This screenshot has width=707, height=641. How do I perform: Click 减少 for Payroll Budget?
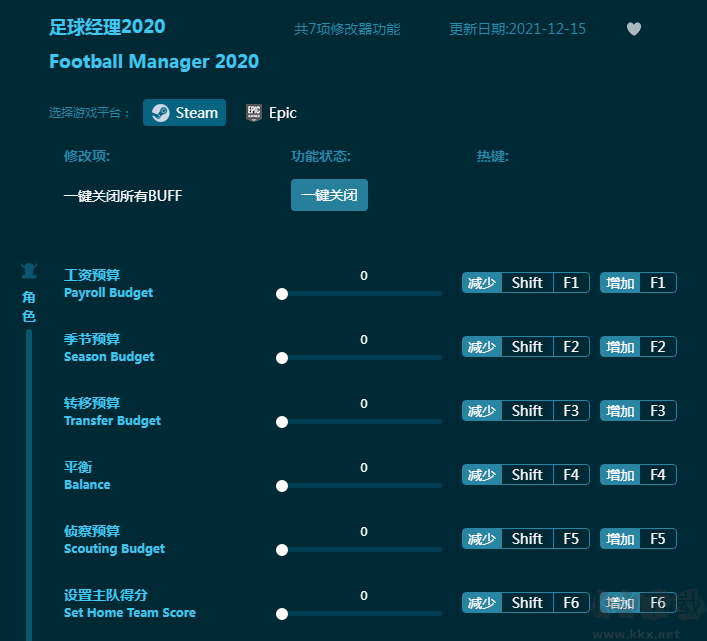coord(482,283)
